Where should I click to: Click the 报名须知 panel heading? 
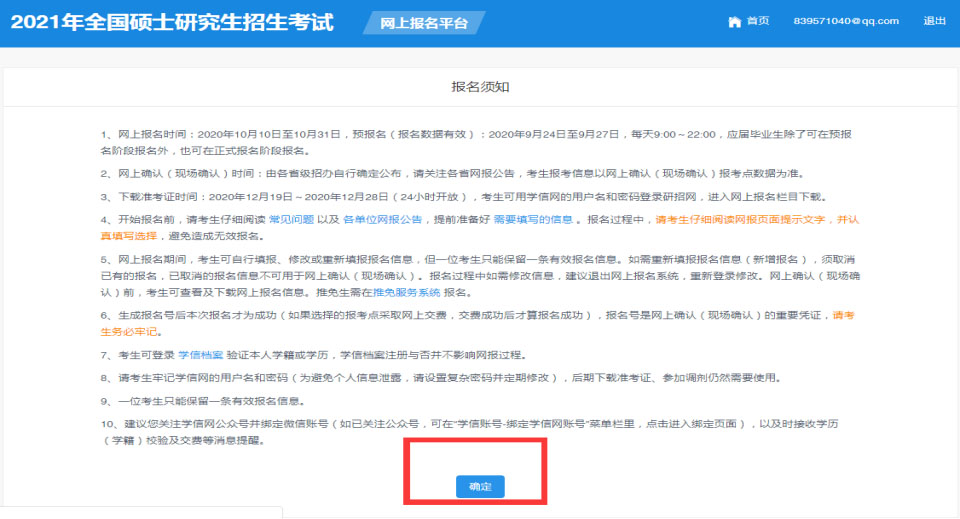[481, 87]
